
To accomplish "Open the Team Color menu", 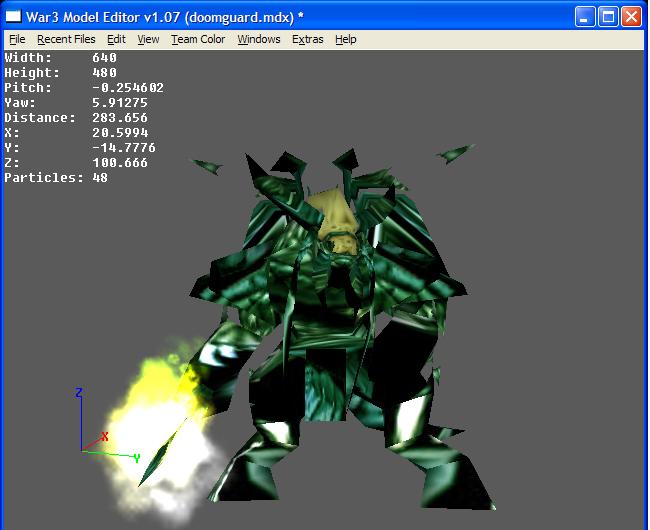I will (198, 39).
